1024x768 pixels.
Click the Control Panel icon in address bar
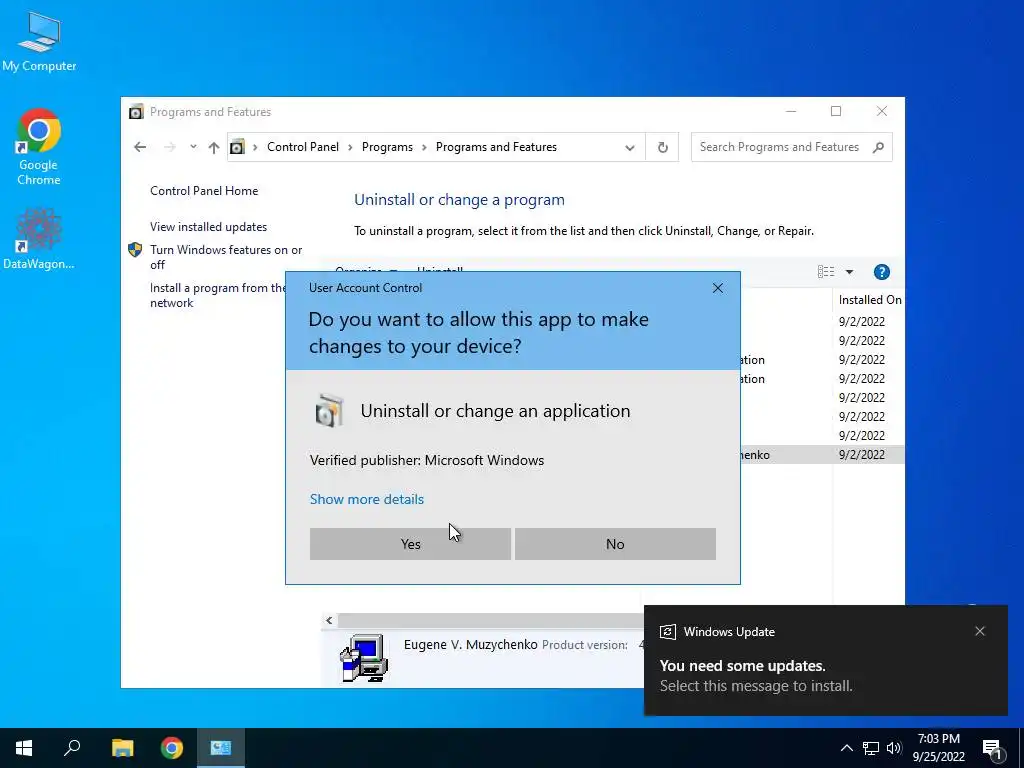[237, 147]
